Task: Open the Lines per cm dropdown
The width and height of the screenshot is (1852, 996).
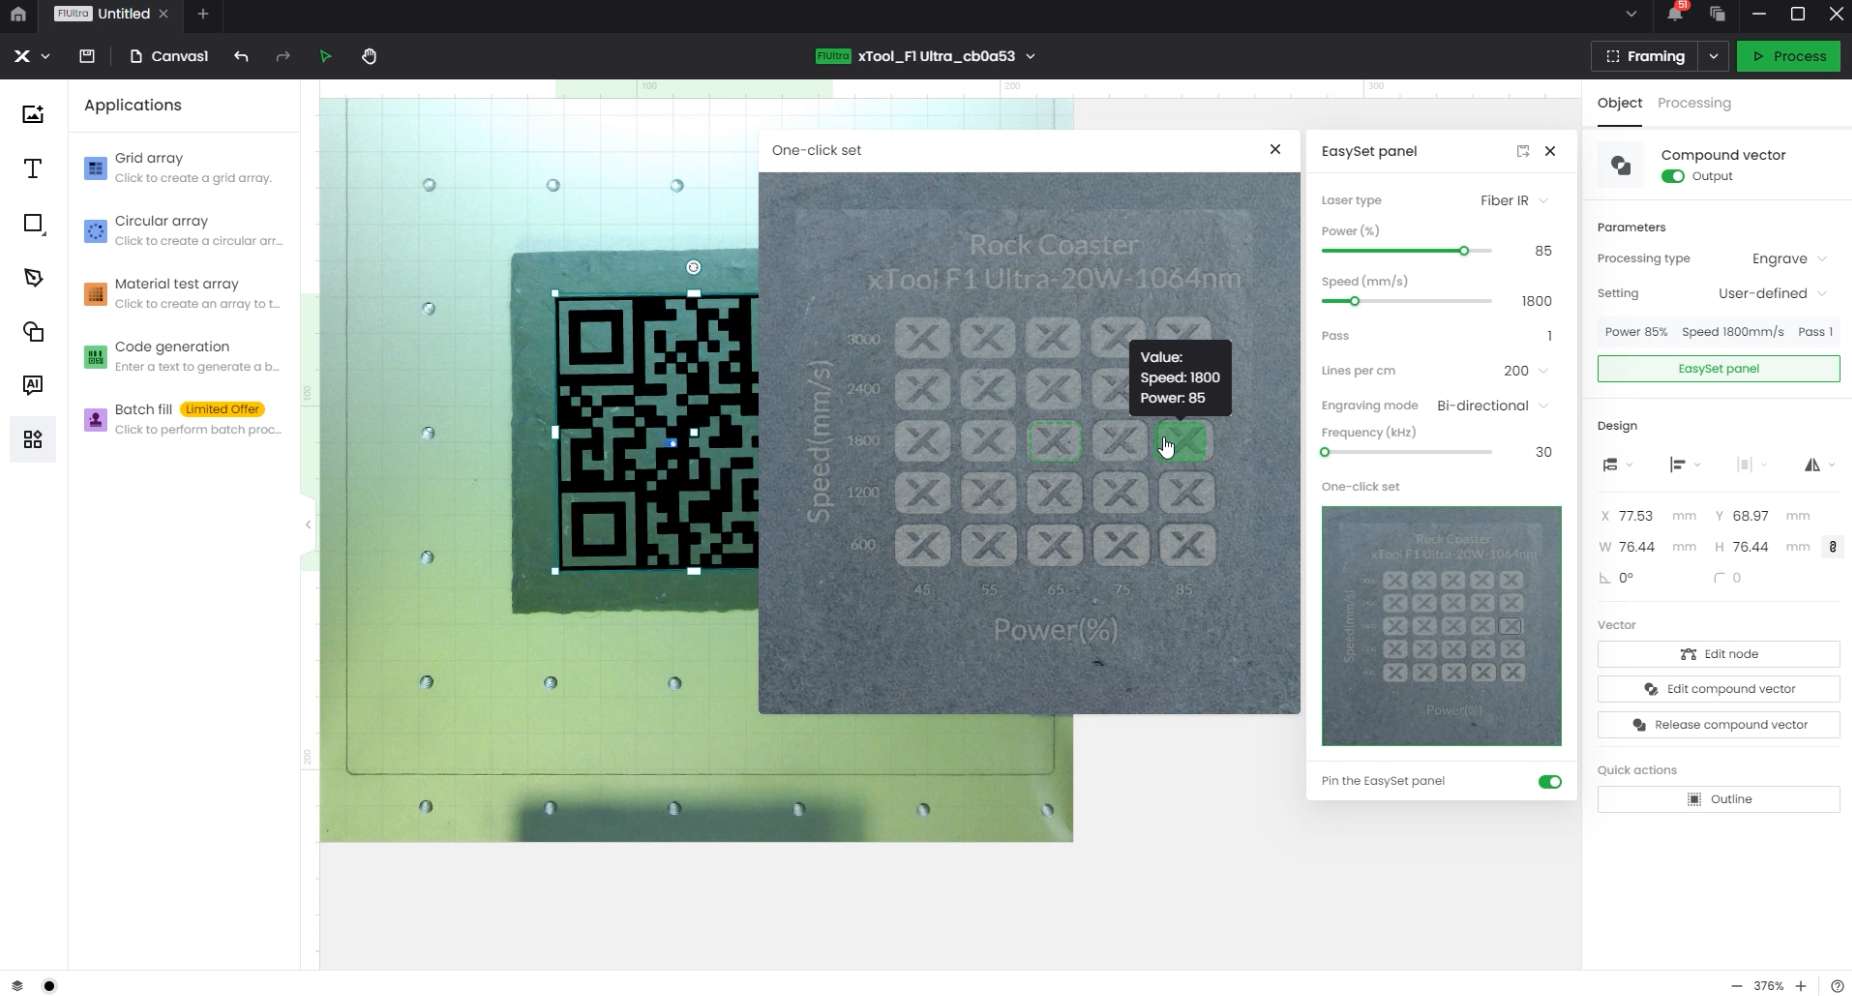Action: [x=1526, y=370]
